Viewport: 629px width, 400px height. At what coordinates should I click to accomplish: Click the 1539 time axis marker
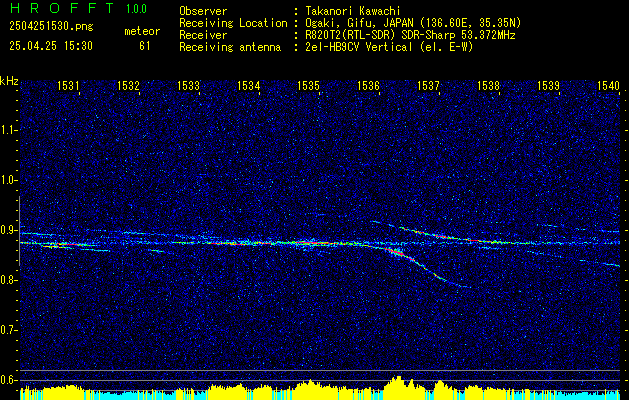point(548,85)
